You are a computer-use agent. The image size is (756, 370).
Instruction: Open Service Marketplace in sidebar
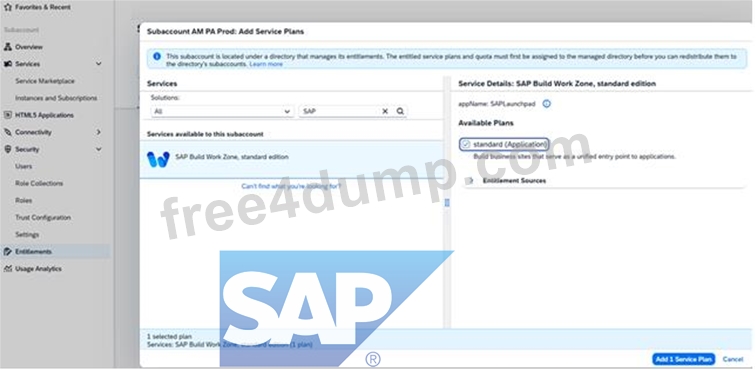tap(45, 81)
